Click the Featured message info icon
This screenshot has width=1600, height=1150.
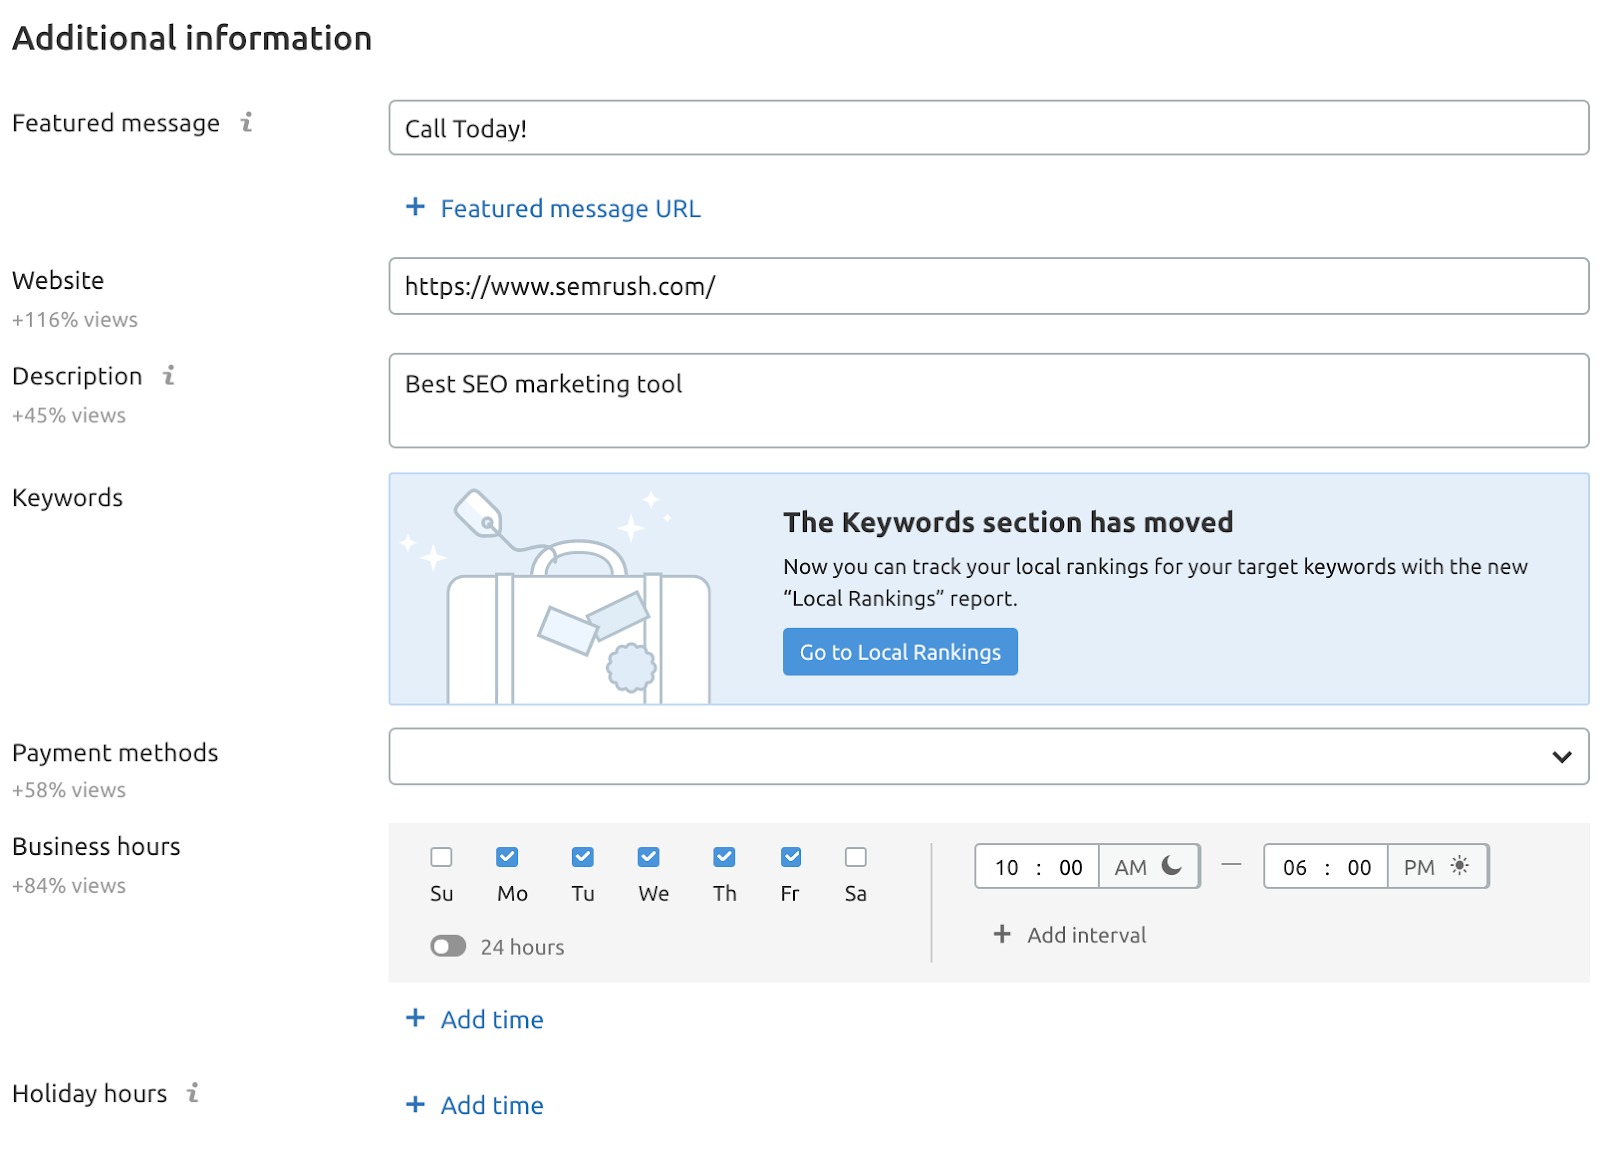click(246, 122)
